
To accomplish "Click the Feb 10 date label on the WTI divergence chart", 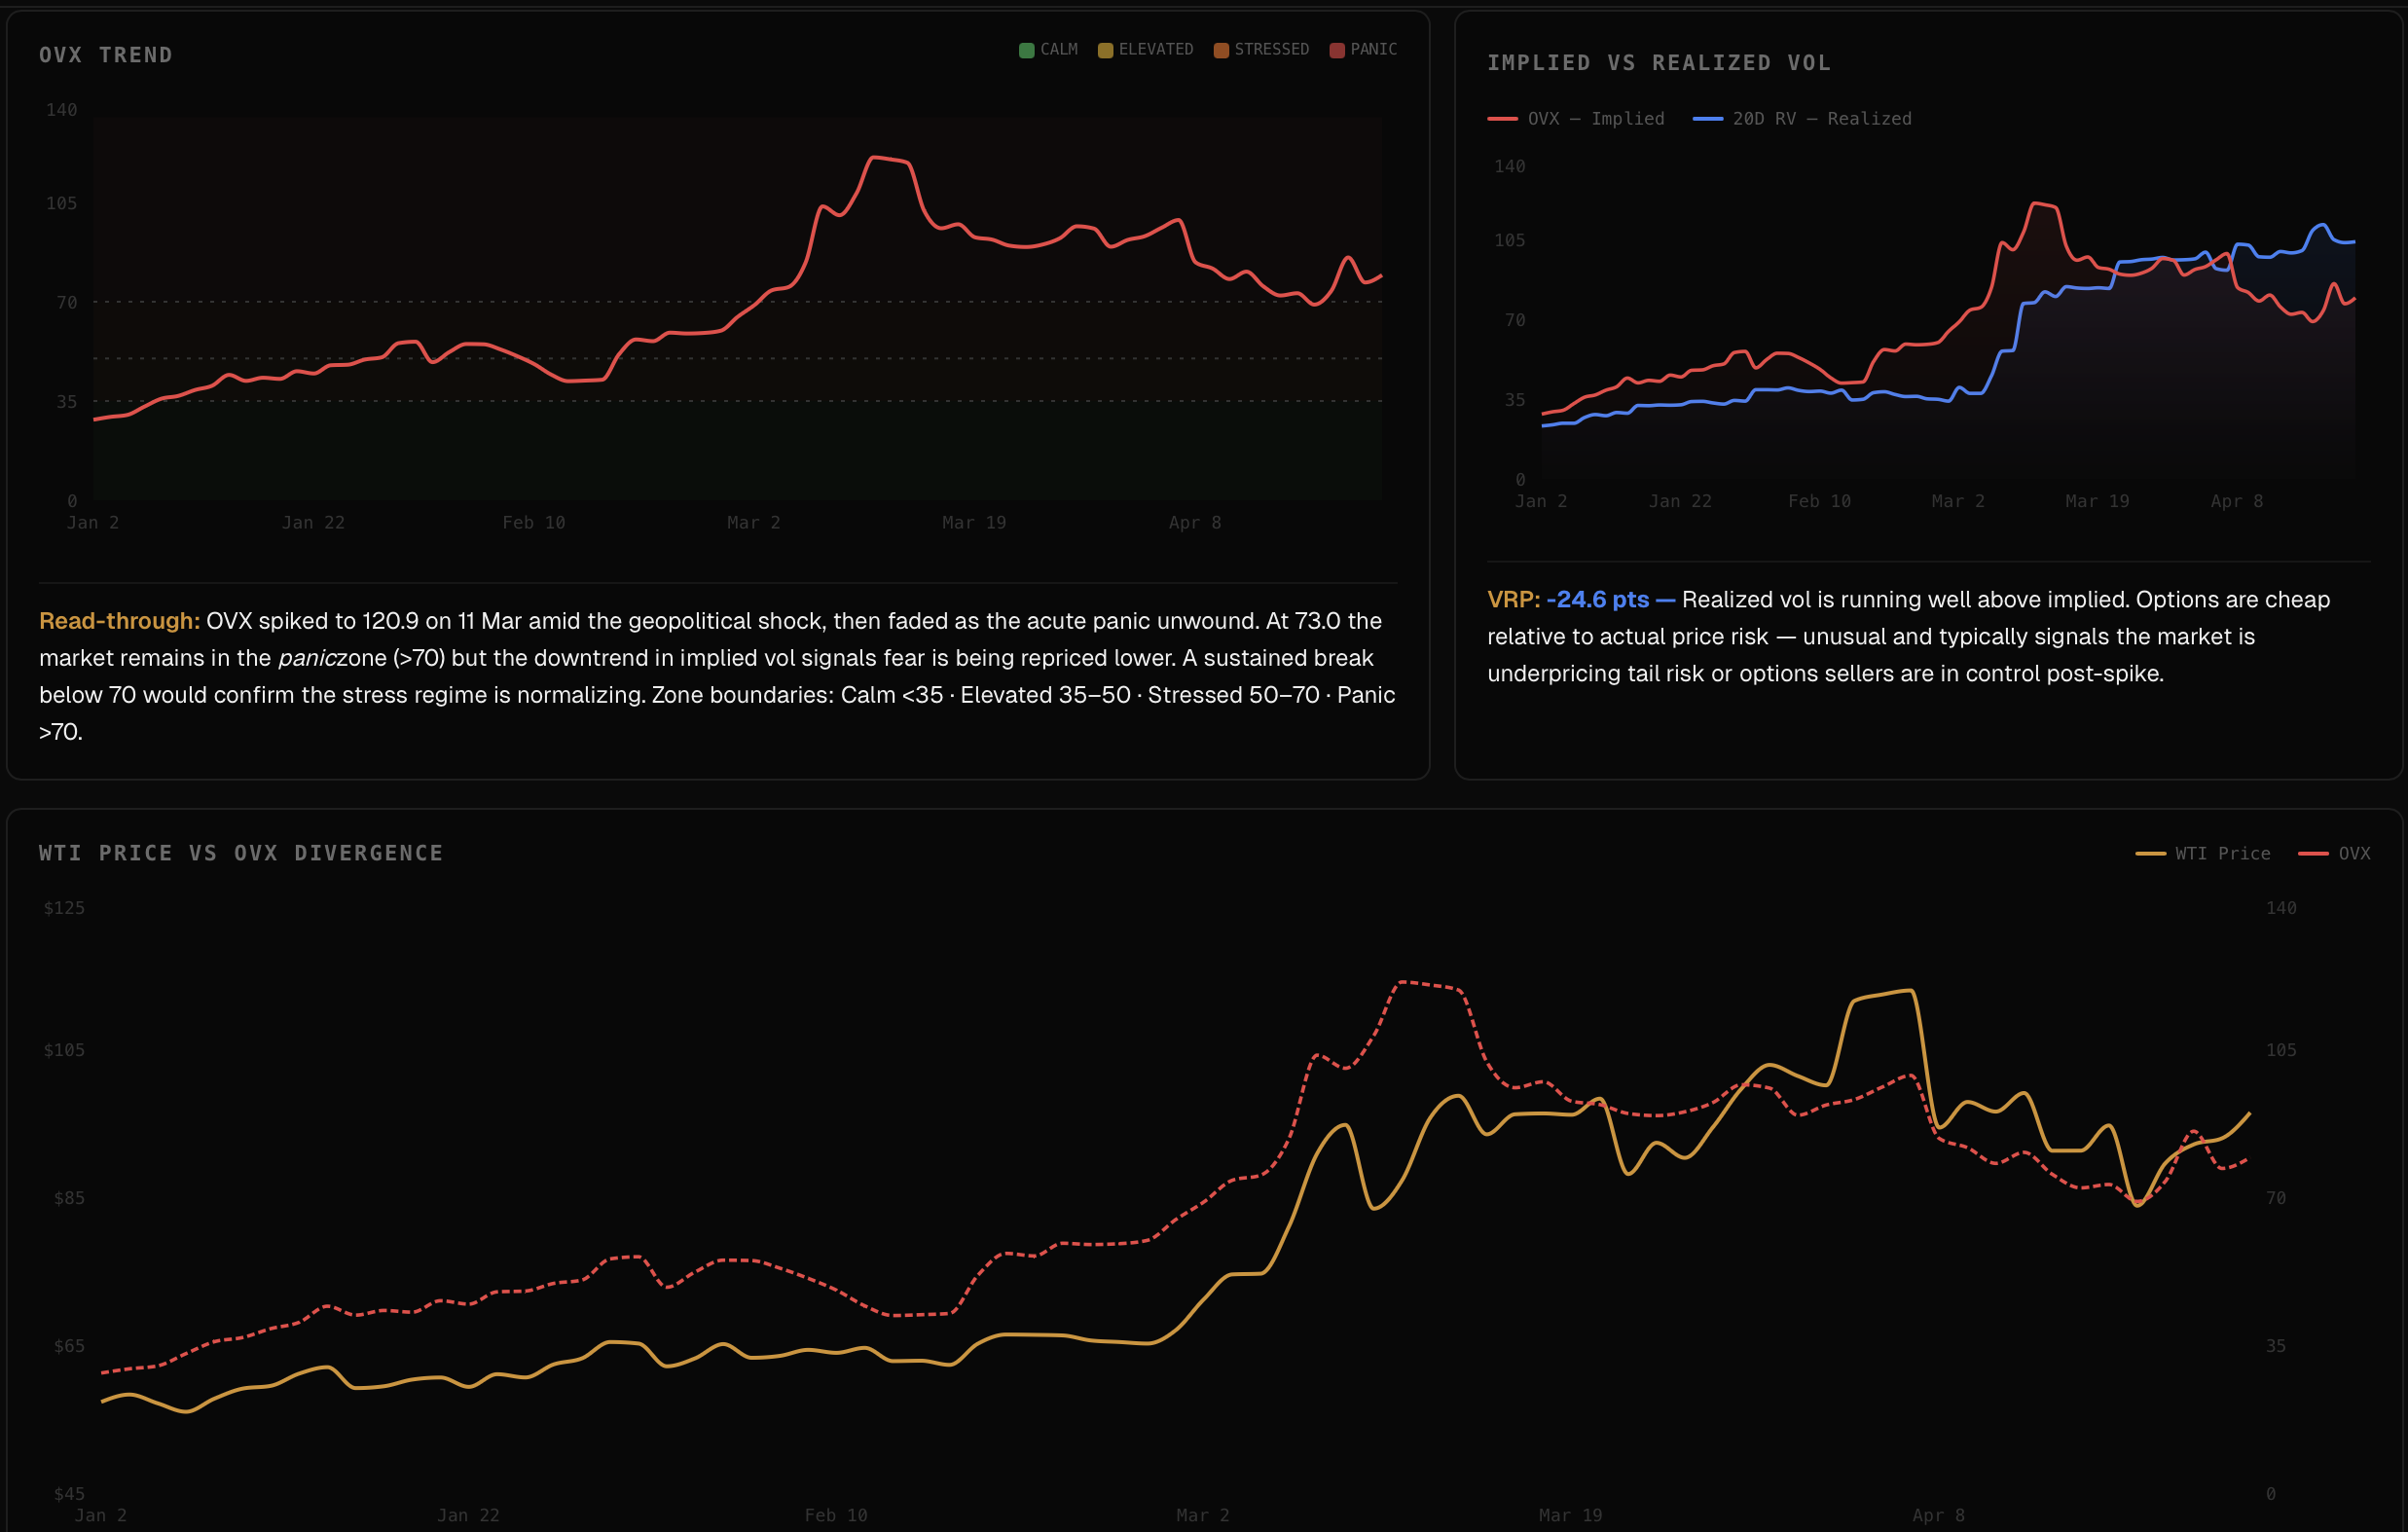I will (x=836, y=1516).
